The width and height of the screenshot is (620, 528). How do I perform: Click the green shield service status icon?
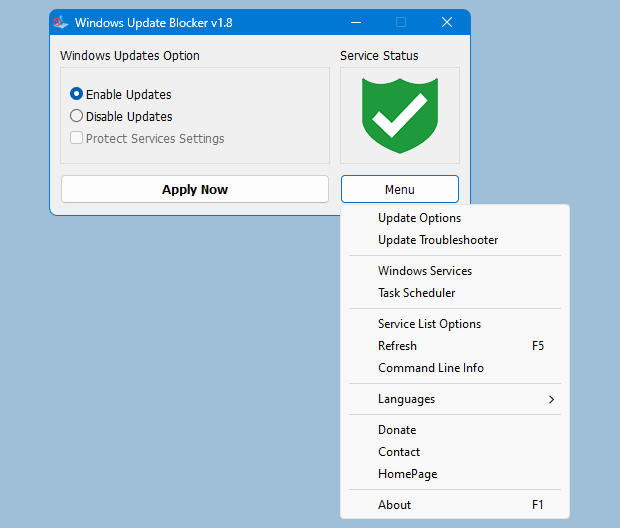coord(400,115)
